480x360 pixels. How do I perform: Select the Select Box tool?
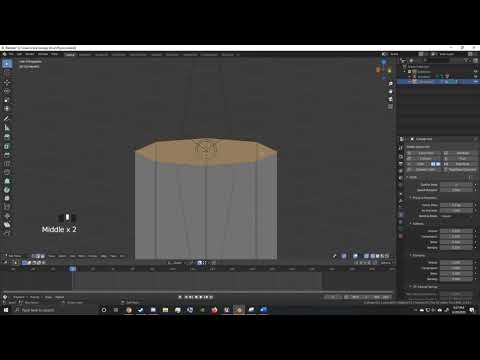pos(7,64)
